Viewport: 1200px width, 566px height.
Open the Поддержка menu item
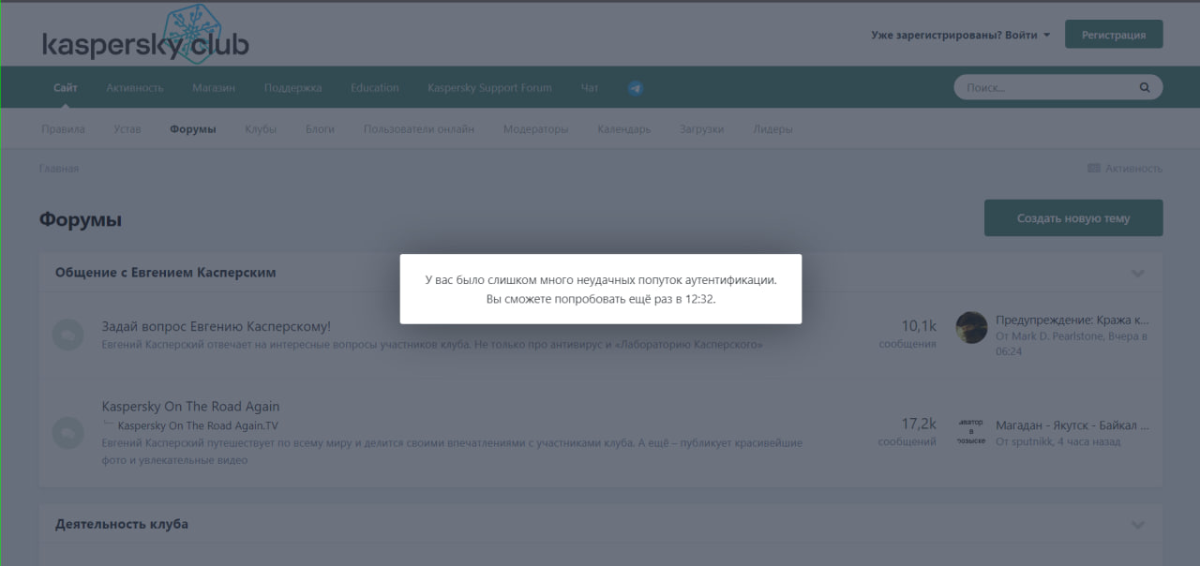point(293,88)
